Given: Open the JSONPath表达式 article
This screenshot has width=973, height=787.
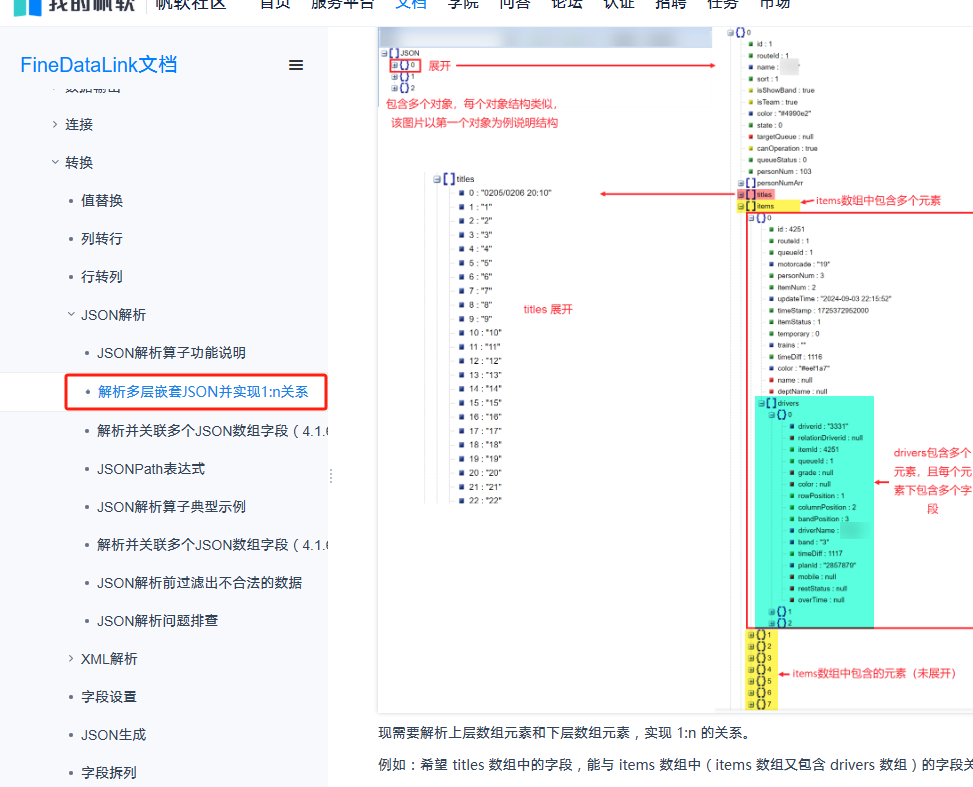Looking at the screenshot, I should (151, 469).
